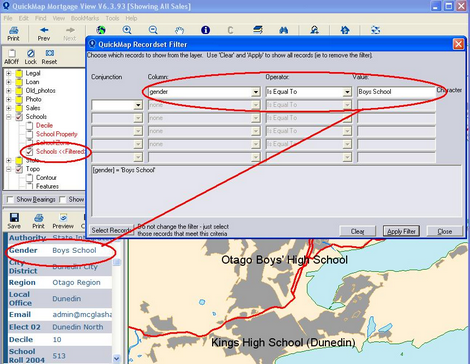This screenshot has width=470, height=364.
Task: Open the File menu
Action: (8, 18)
